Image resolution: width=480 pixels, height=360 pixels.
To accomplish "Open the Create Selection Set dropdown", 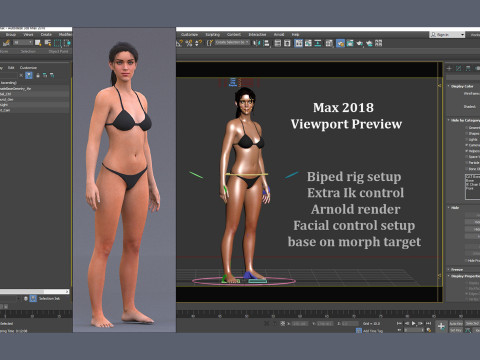I will tap(232, 43).
